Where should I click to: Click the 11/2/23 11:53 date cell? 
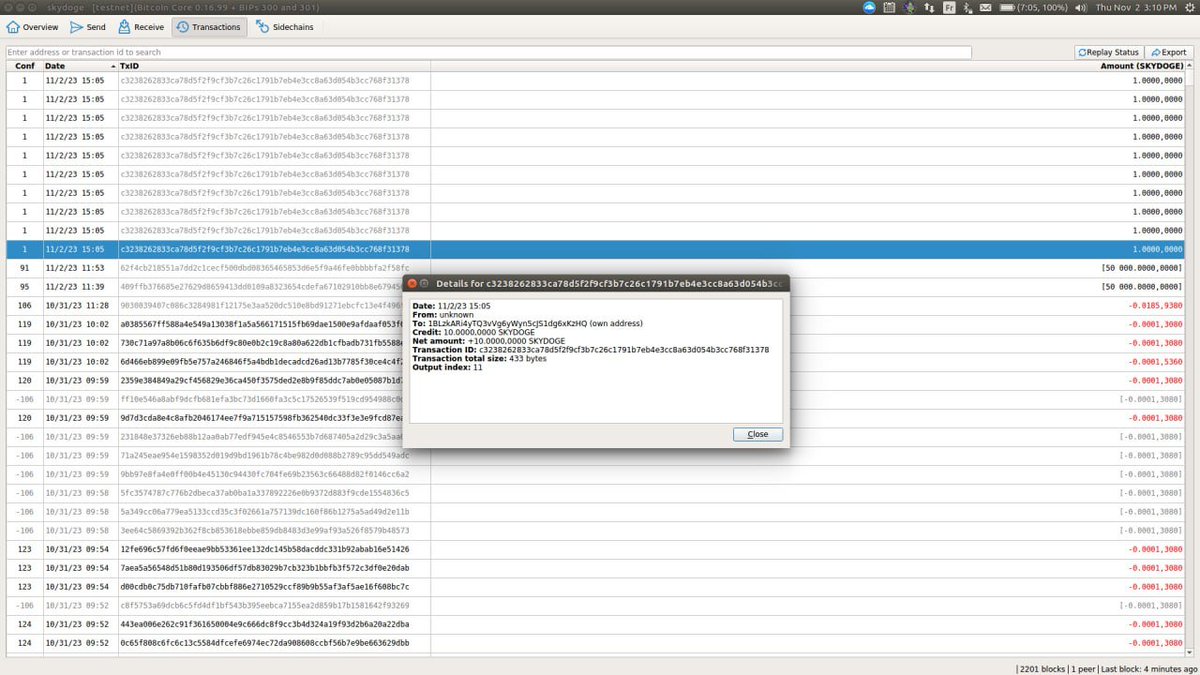click(76, 268)
